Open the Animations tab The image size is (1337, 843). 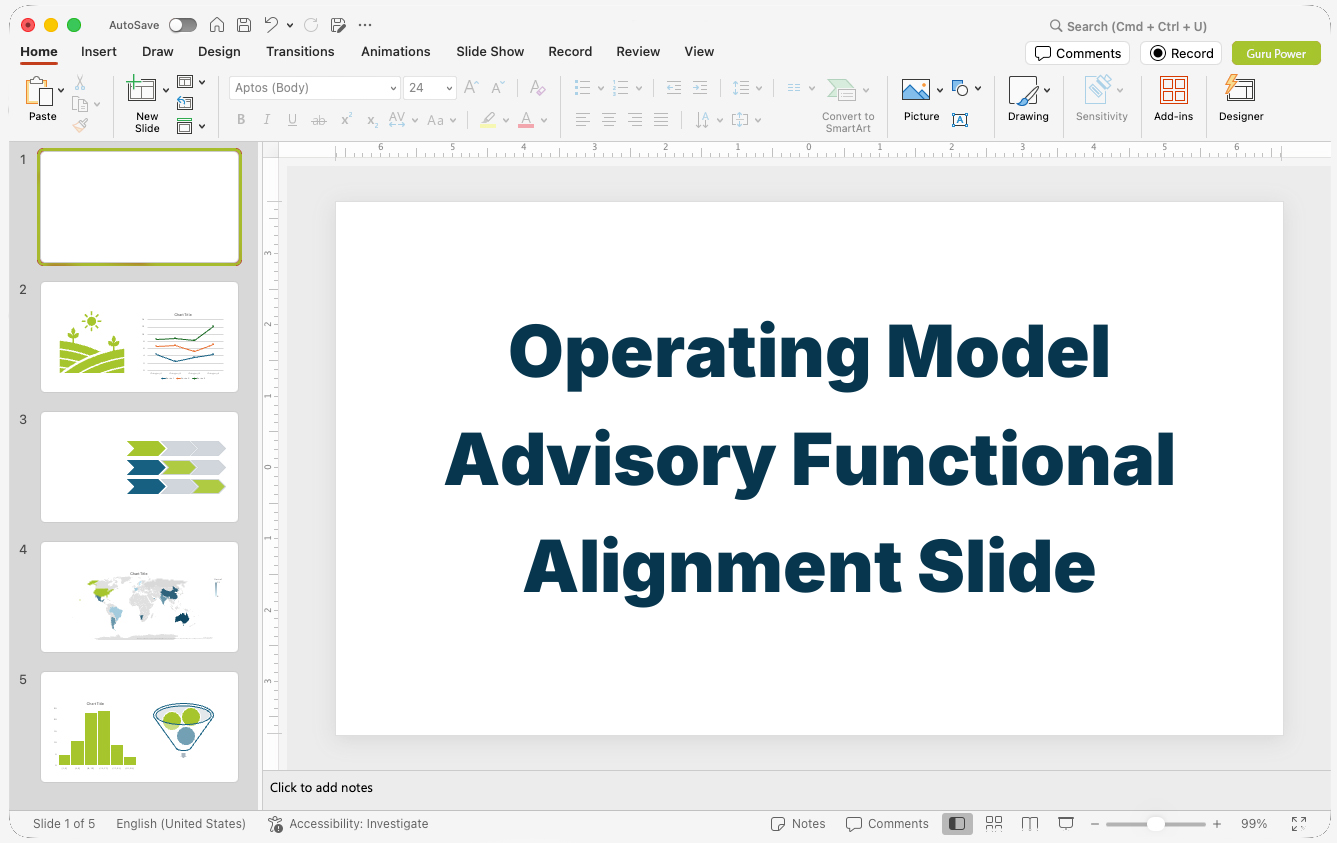(396, 52)
